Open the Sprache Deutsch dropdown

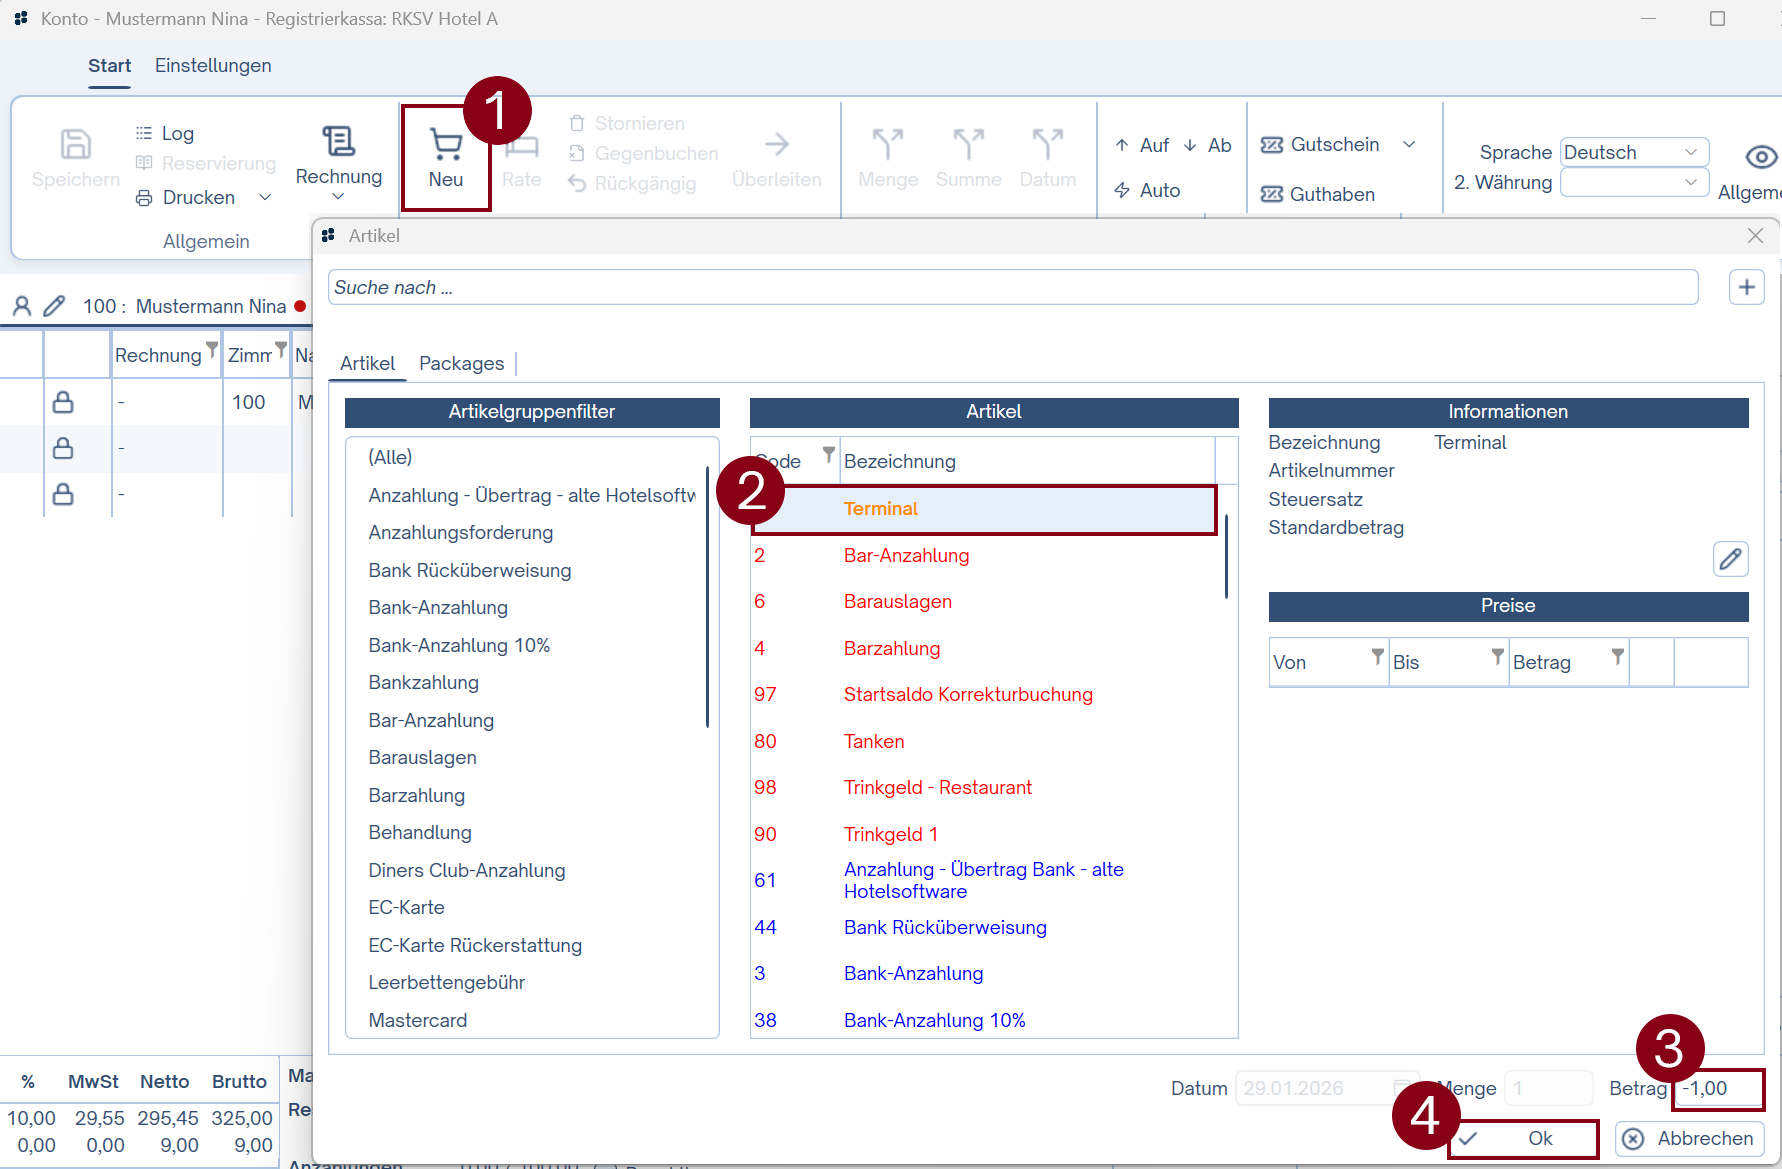click(1633, 152)
